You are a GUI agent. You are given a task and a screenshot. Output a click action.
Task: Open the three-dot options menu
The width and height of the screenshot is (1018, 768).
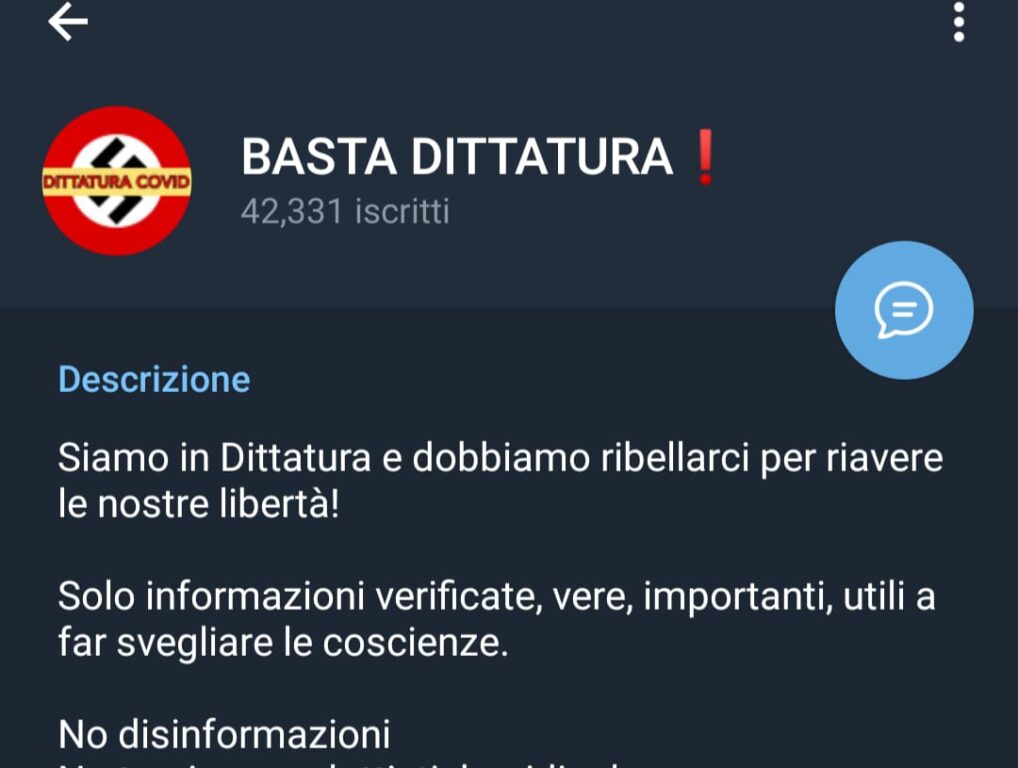pos(959,22)
